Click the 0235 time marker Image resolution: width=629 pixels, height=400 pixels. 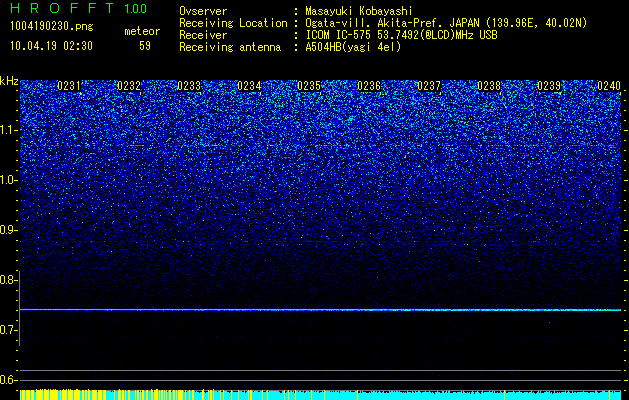pyautogui.click(x=309, y=86)
